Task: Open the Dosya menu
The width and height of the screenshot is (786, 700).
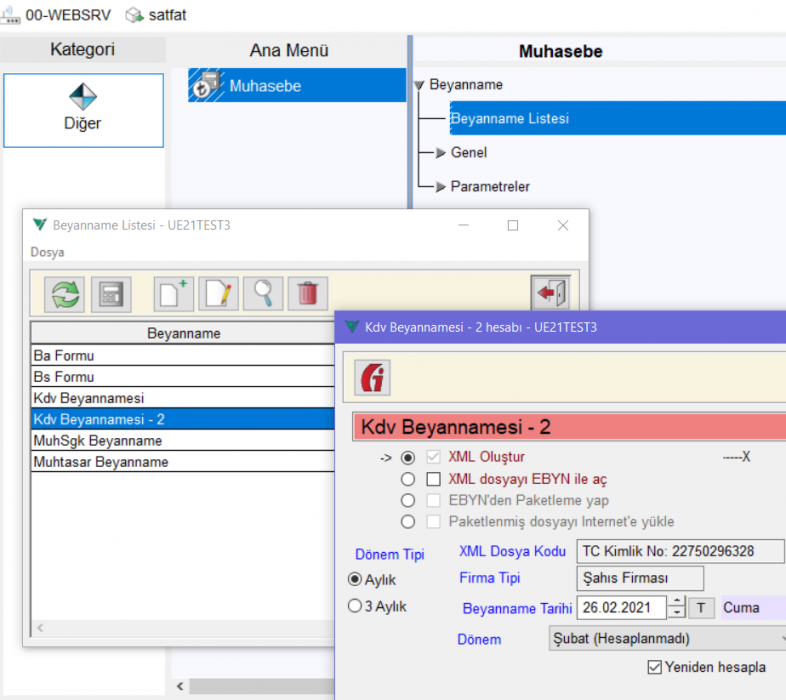Action: click(x=47, y=252)
